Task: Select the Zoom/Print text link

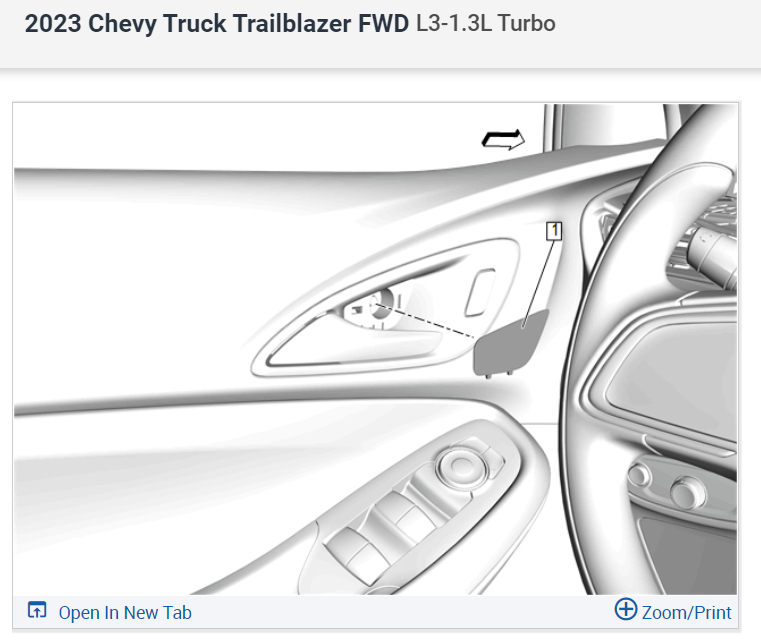Action: pyautogui.click(x=686, y=612)
